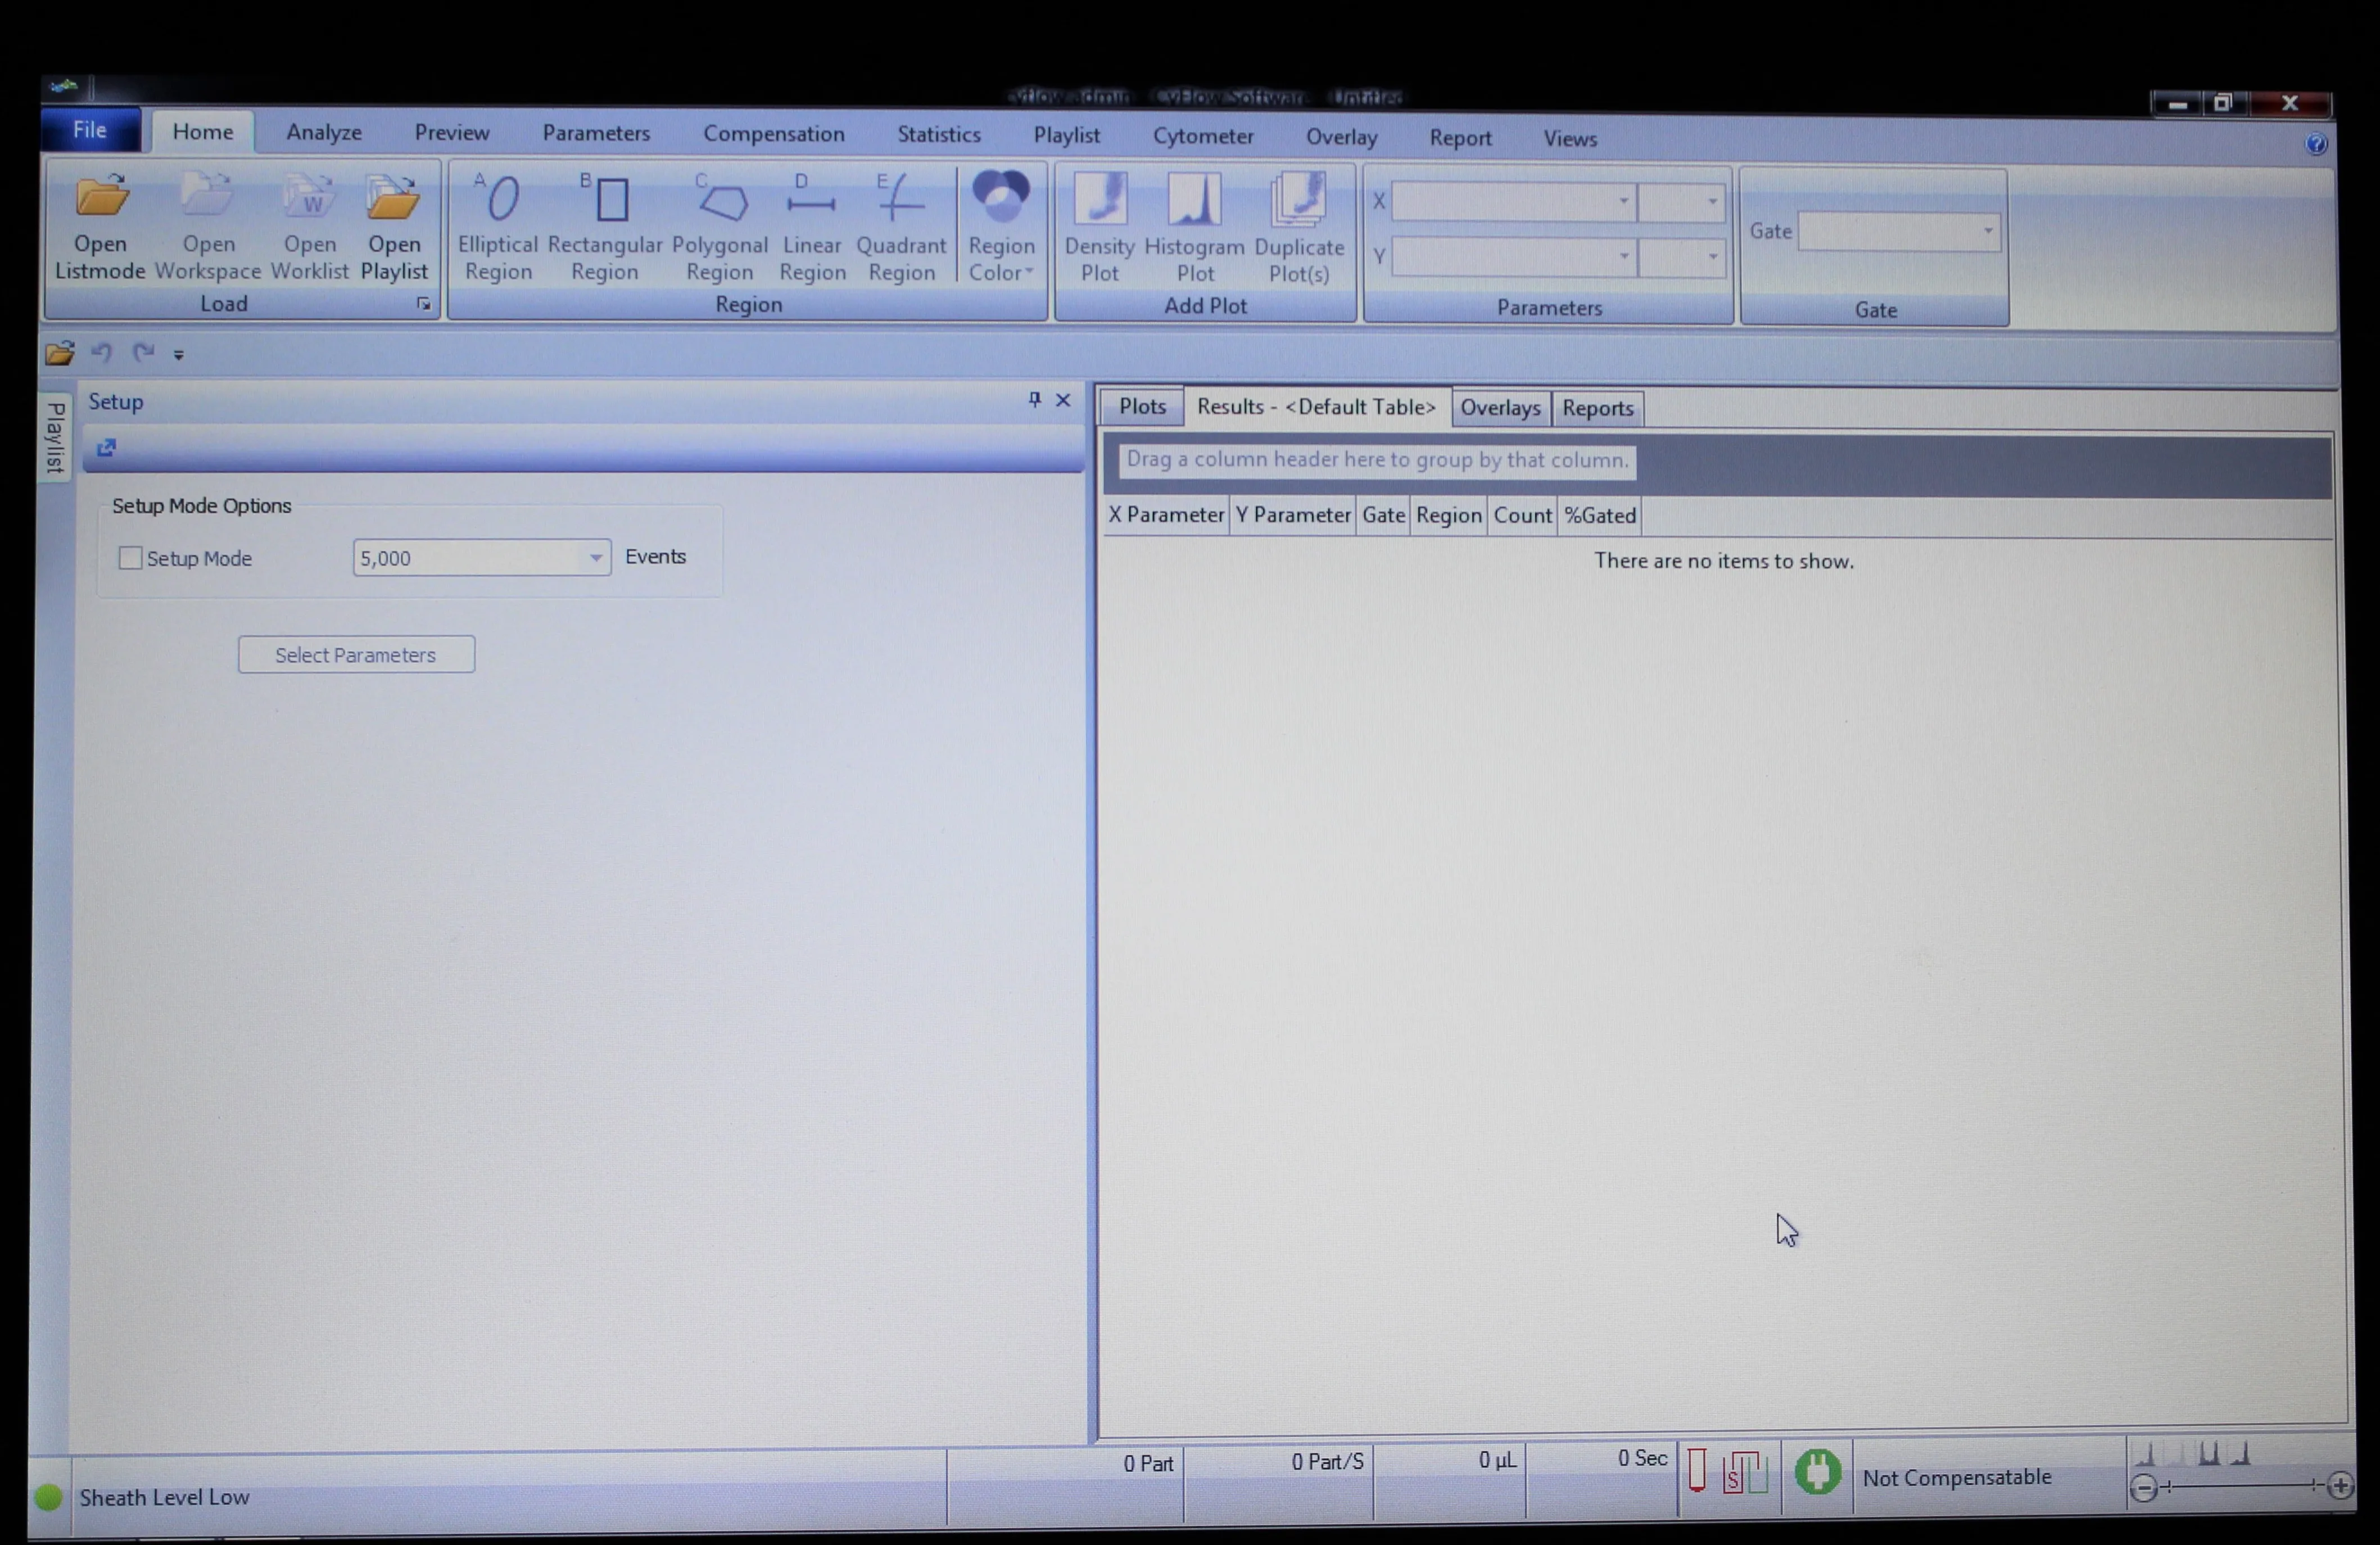Open the Y parameter scale dropdown
Viewport: 2380px width, 1545px height.
coord(1712,258)
